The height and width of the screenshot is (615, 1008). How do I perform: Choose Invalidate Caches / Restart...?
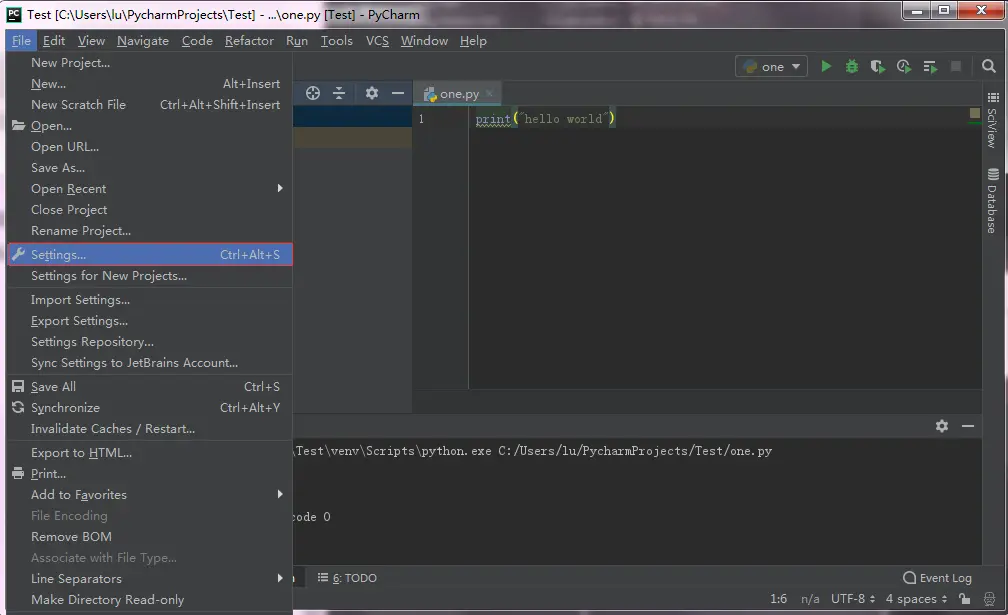149,429
